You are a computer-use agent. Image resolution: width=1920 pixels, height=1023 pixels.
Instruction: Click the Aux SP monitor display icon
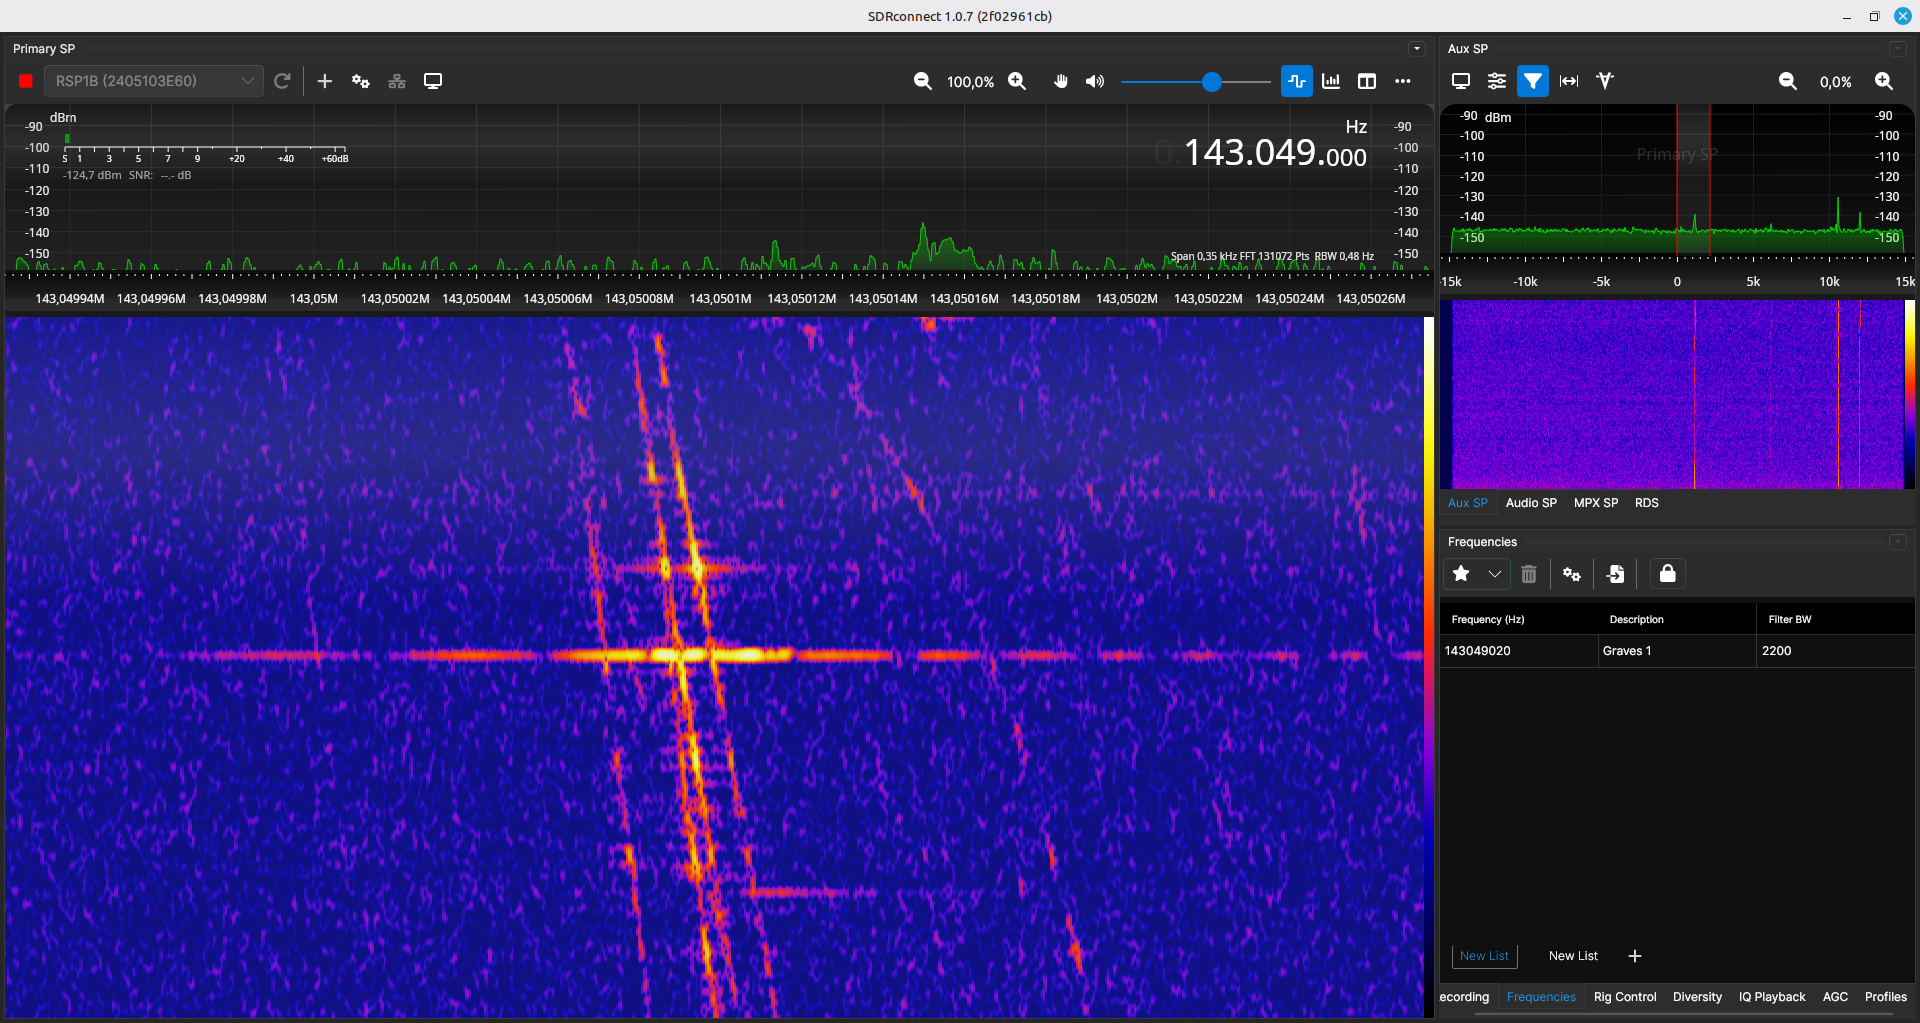point(1461,81)
